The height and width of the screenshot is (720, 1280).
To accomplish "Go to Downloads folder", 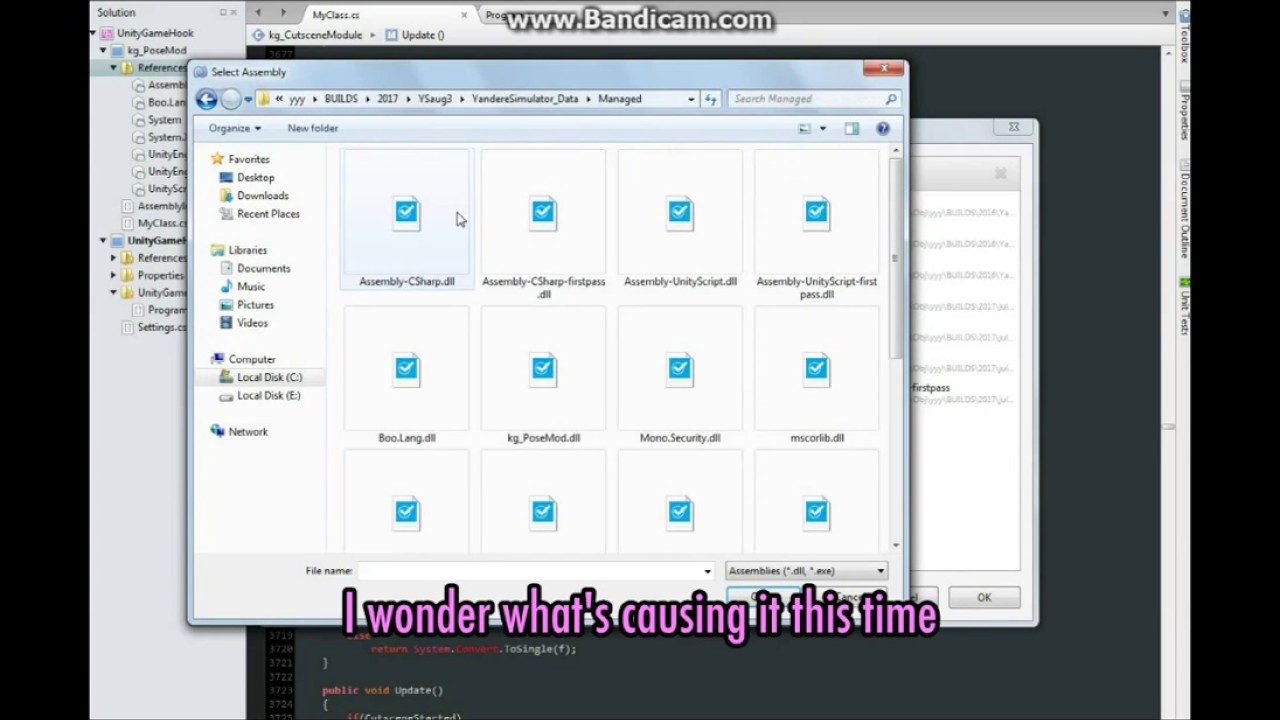I will point(262,195).
